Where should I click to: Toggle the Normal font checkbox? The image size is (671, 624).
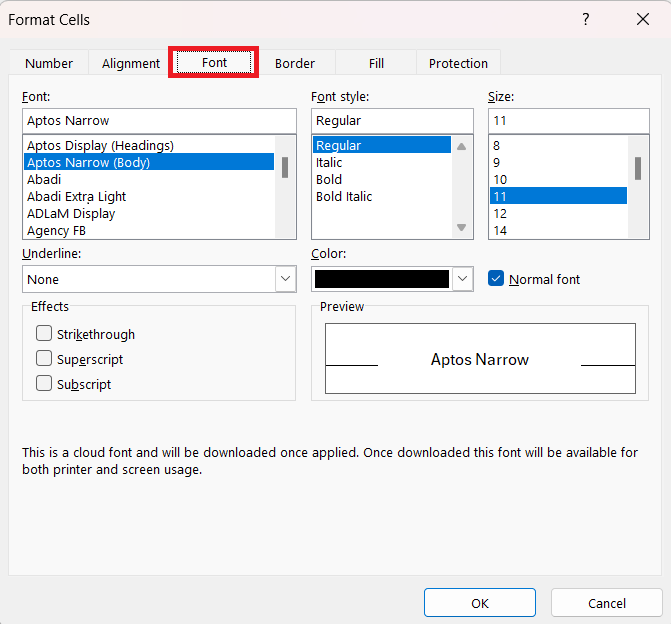click(x=496, y=279)
